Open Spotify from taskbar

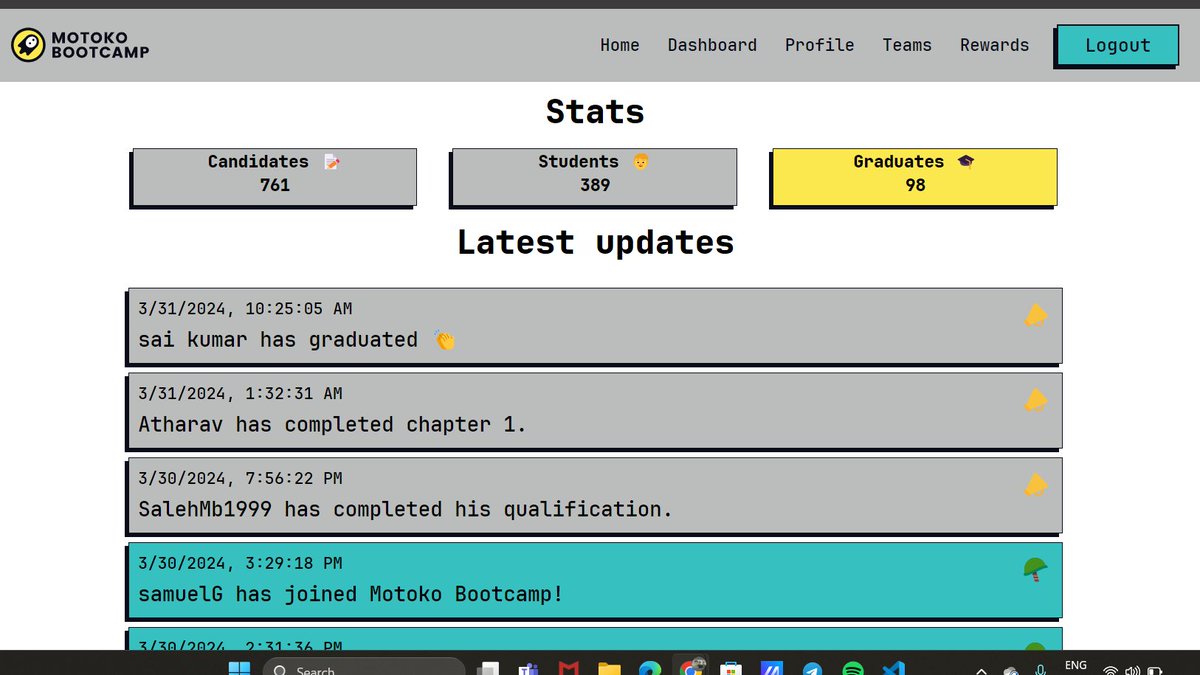tap(853, 669)
